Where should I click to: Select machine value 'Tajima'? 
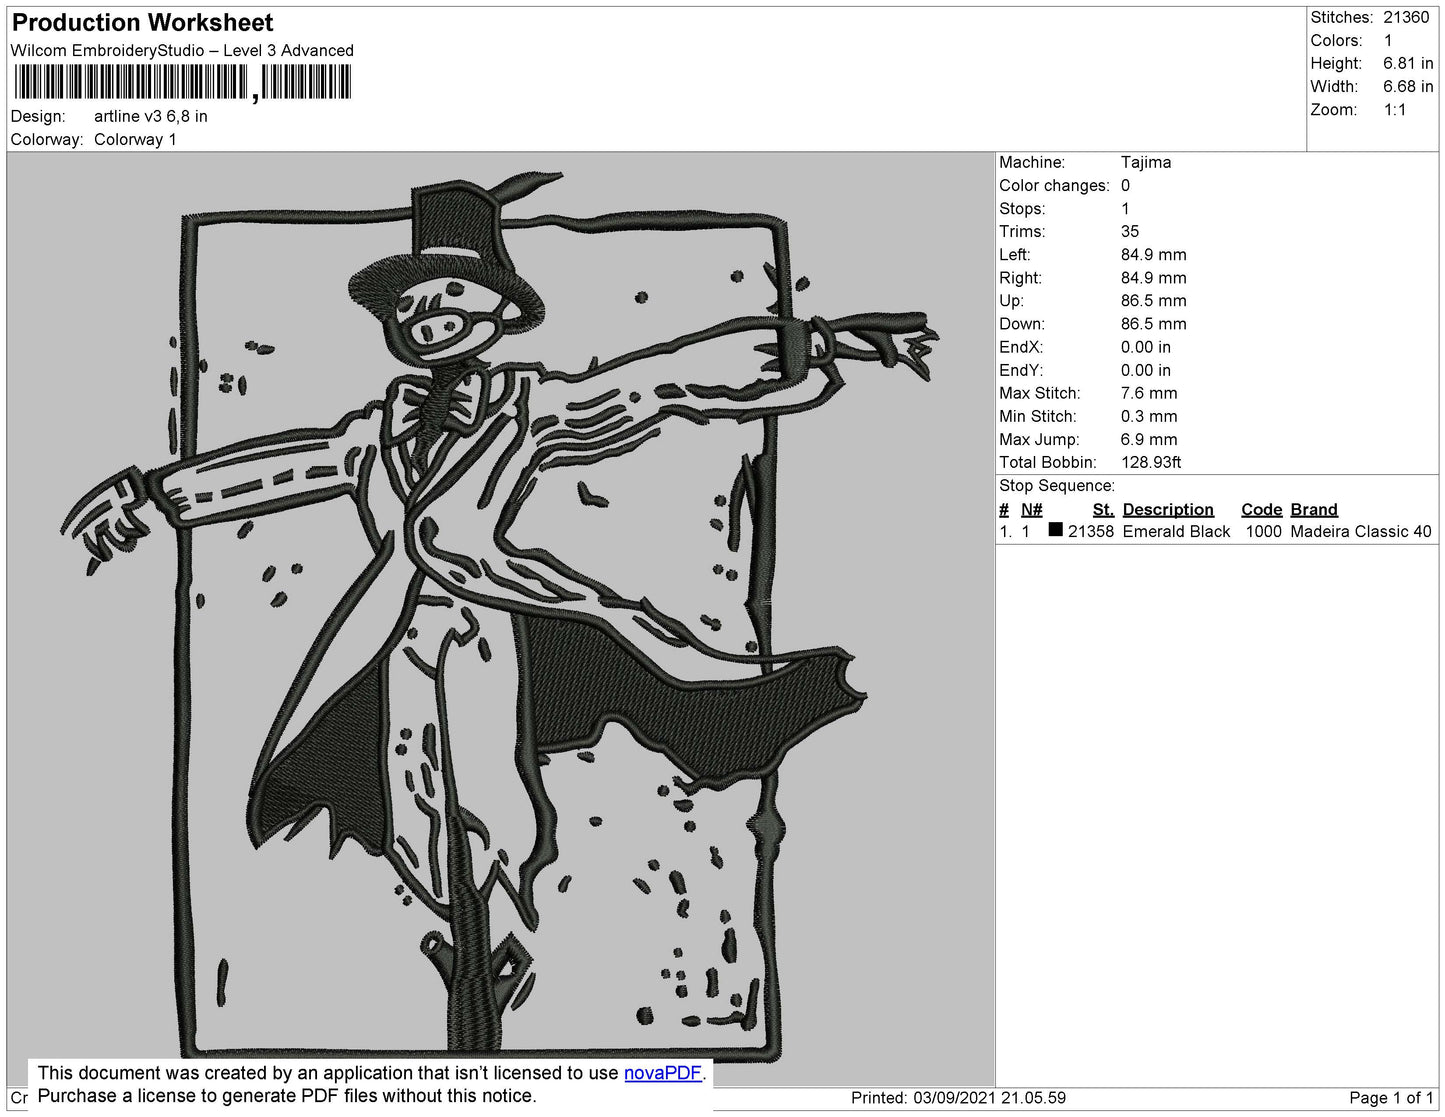coord(1146,162)
